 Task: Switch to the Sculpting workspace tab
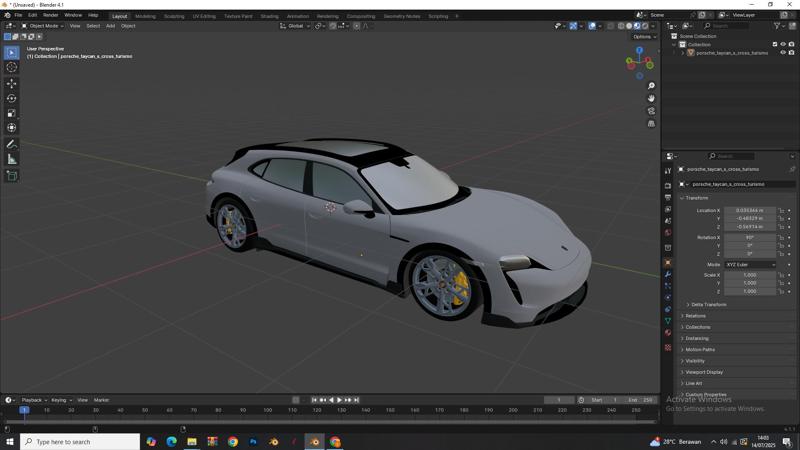click(x=174, y=16)
